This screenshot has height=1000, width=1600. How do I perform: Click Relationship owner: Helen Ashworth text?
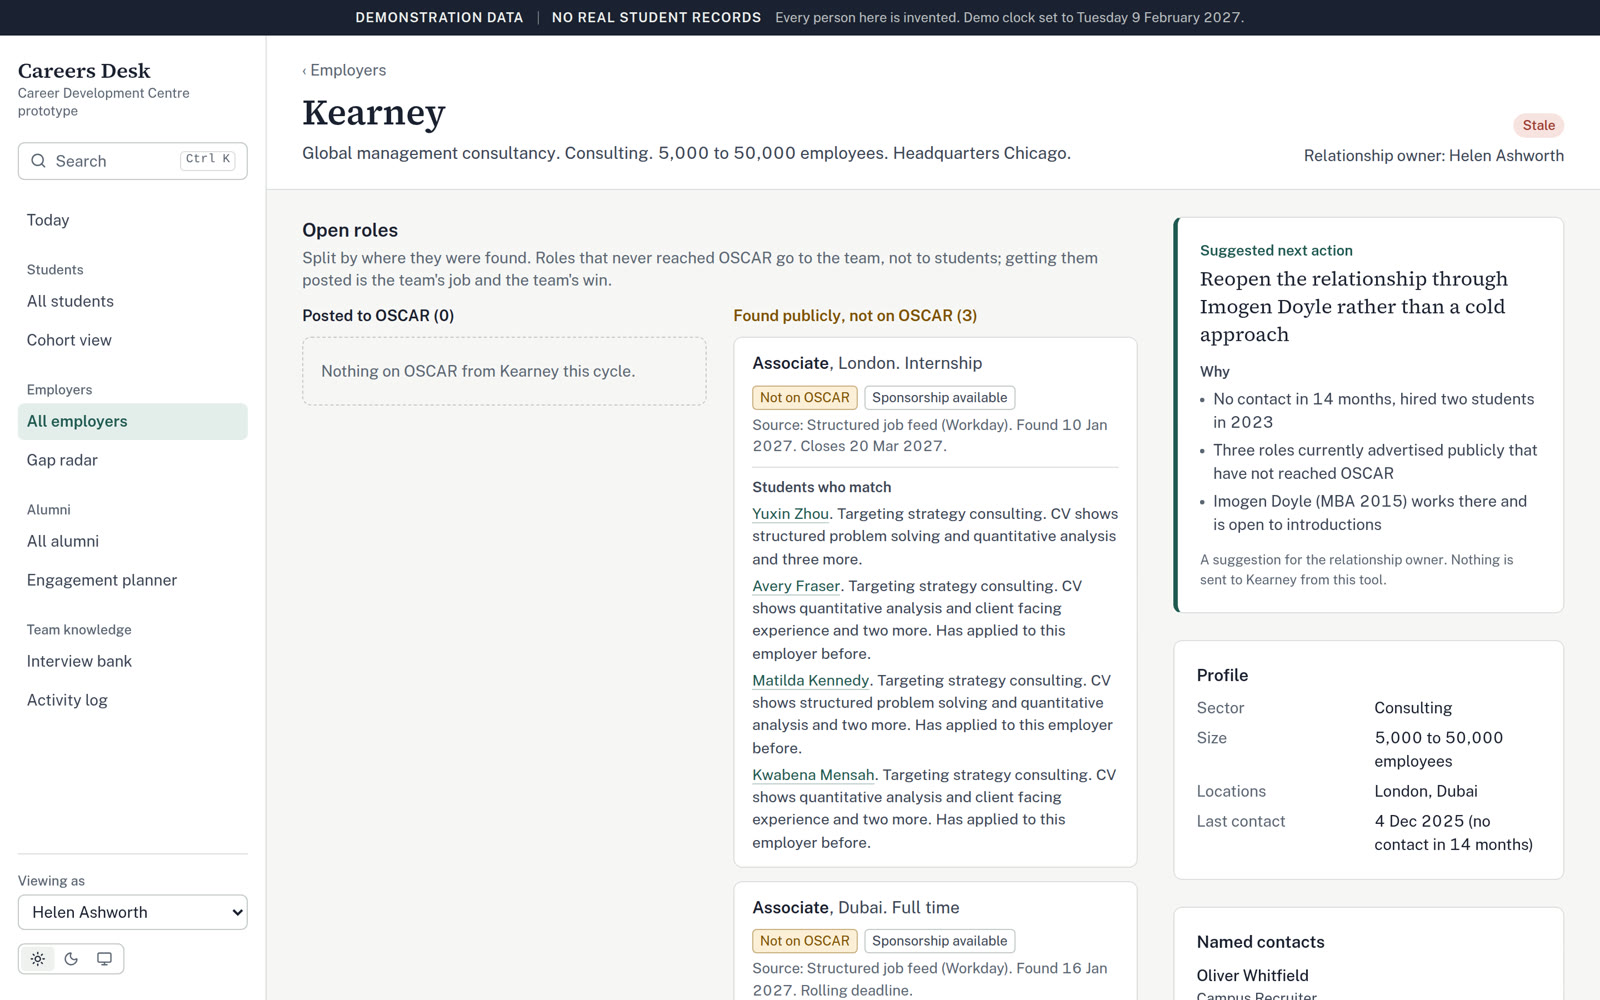tap(1433, 155)
